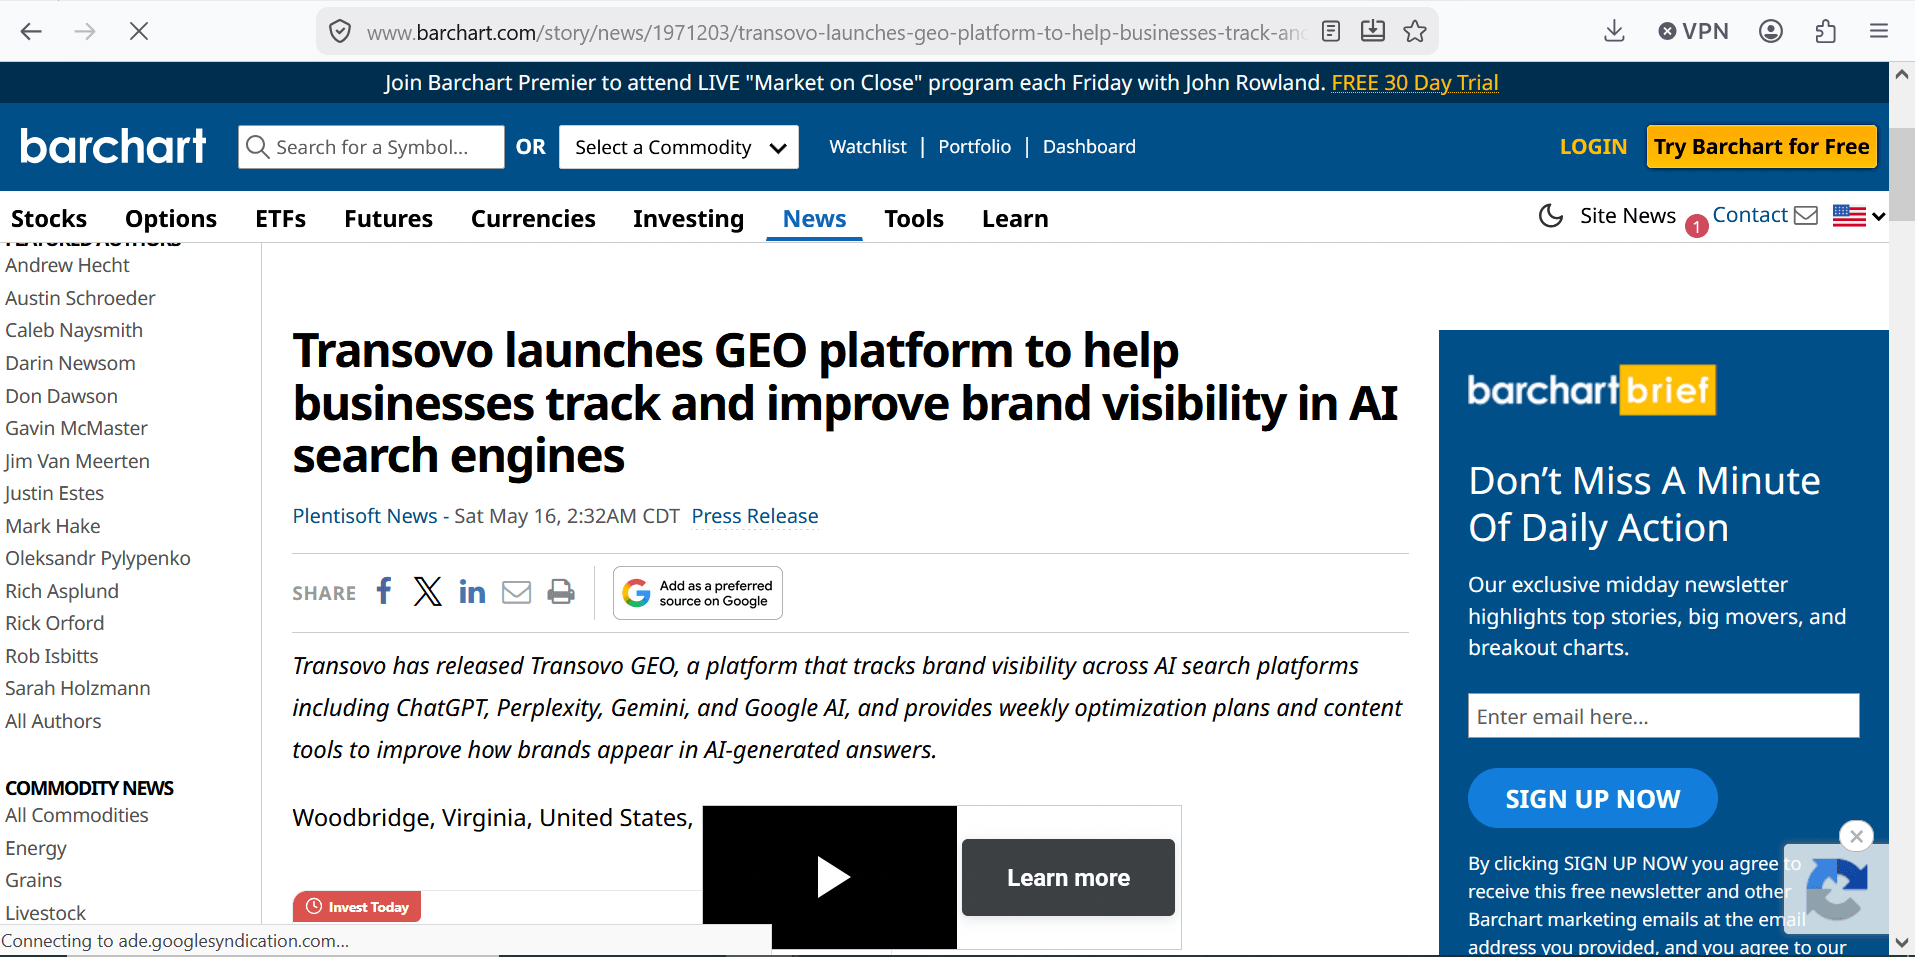Image resolution: width=1915 pixels, height=957 pixels.
Task: Open the Investing menu
Action: (689, 219)
